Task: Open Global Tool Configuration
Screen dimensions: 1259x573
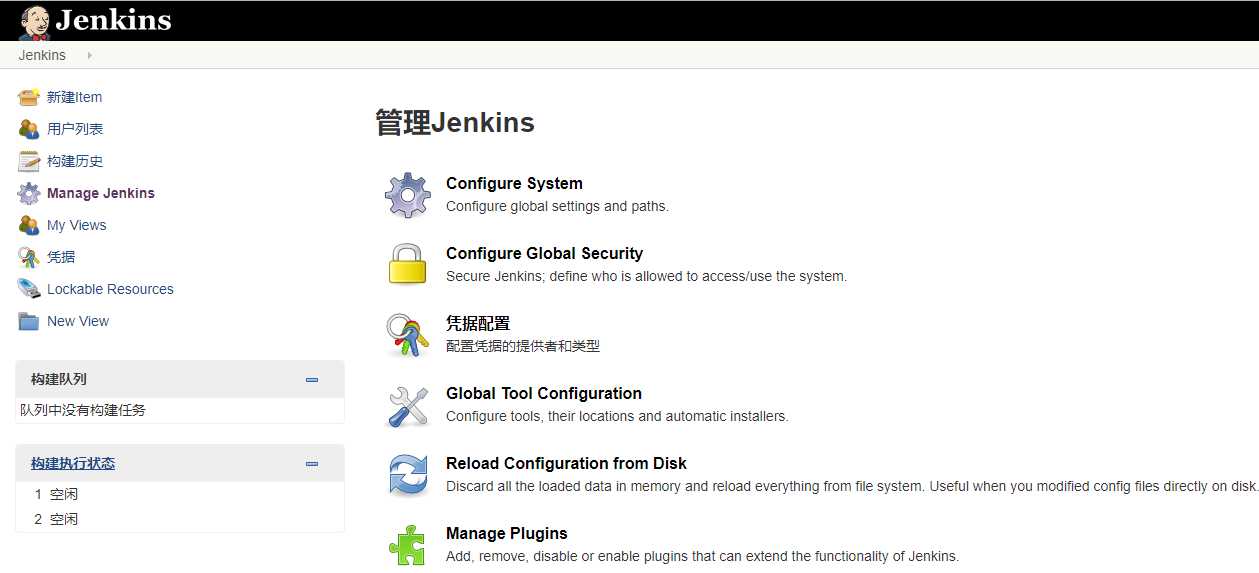Action: (544, 393)
